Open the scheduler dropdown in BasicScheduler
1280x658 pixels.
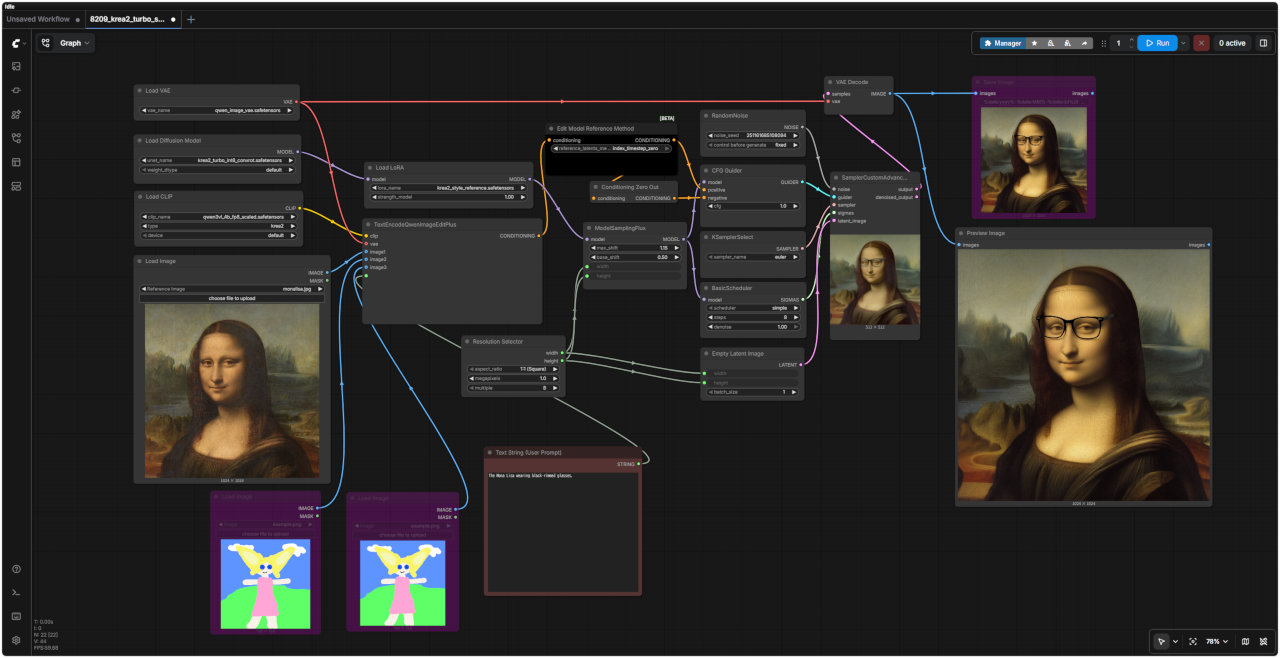click(752, 308)
